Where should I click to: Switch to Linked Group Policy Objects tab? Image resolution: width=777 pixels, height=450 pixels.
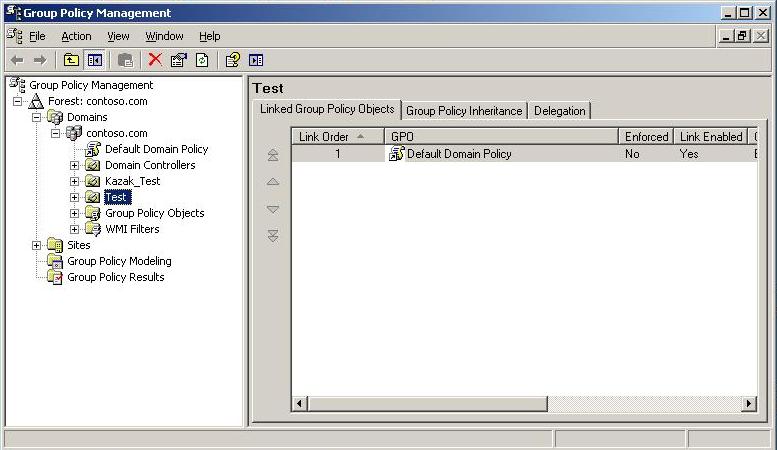(x=327, y=109)
